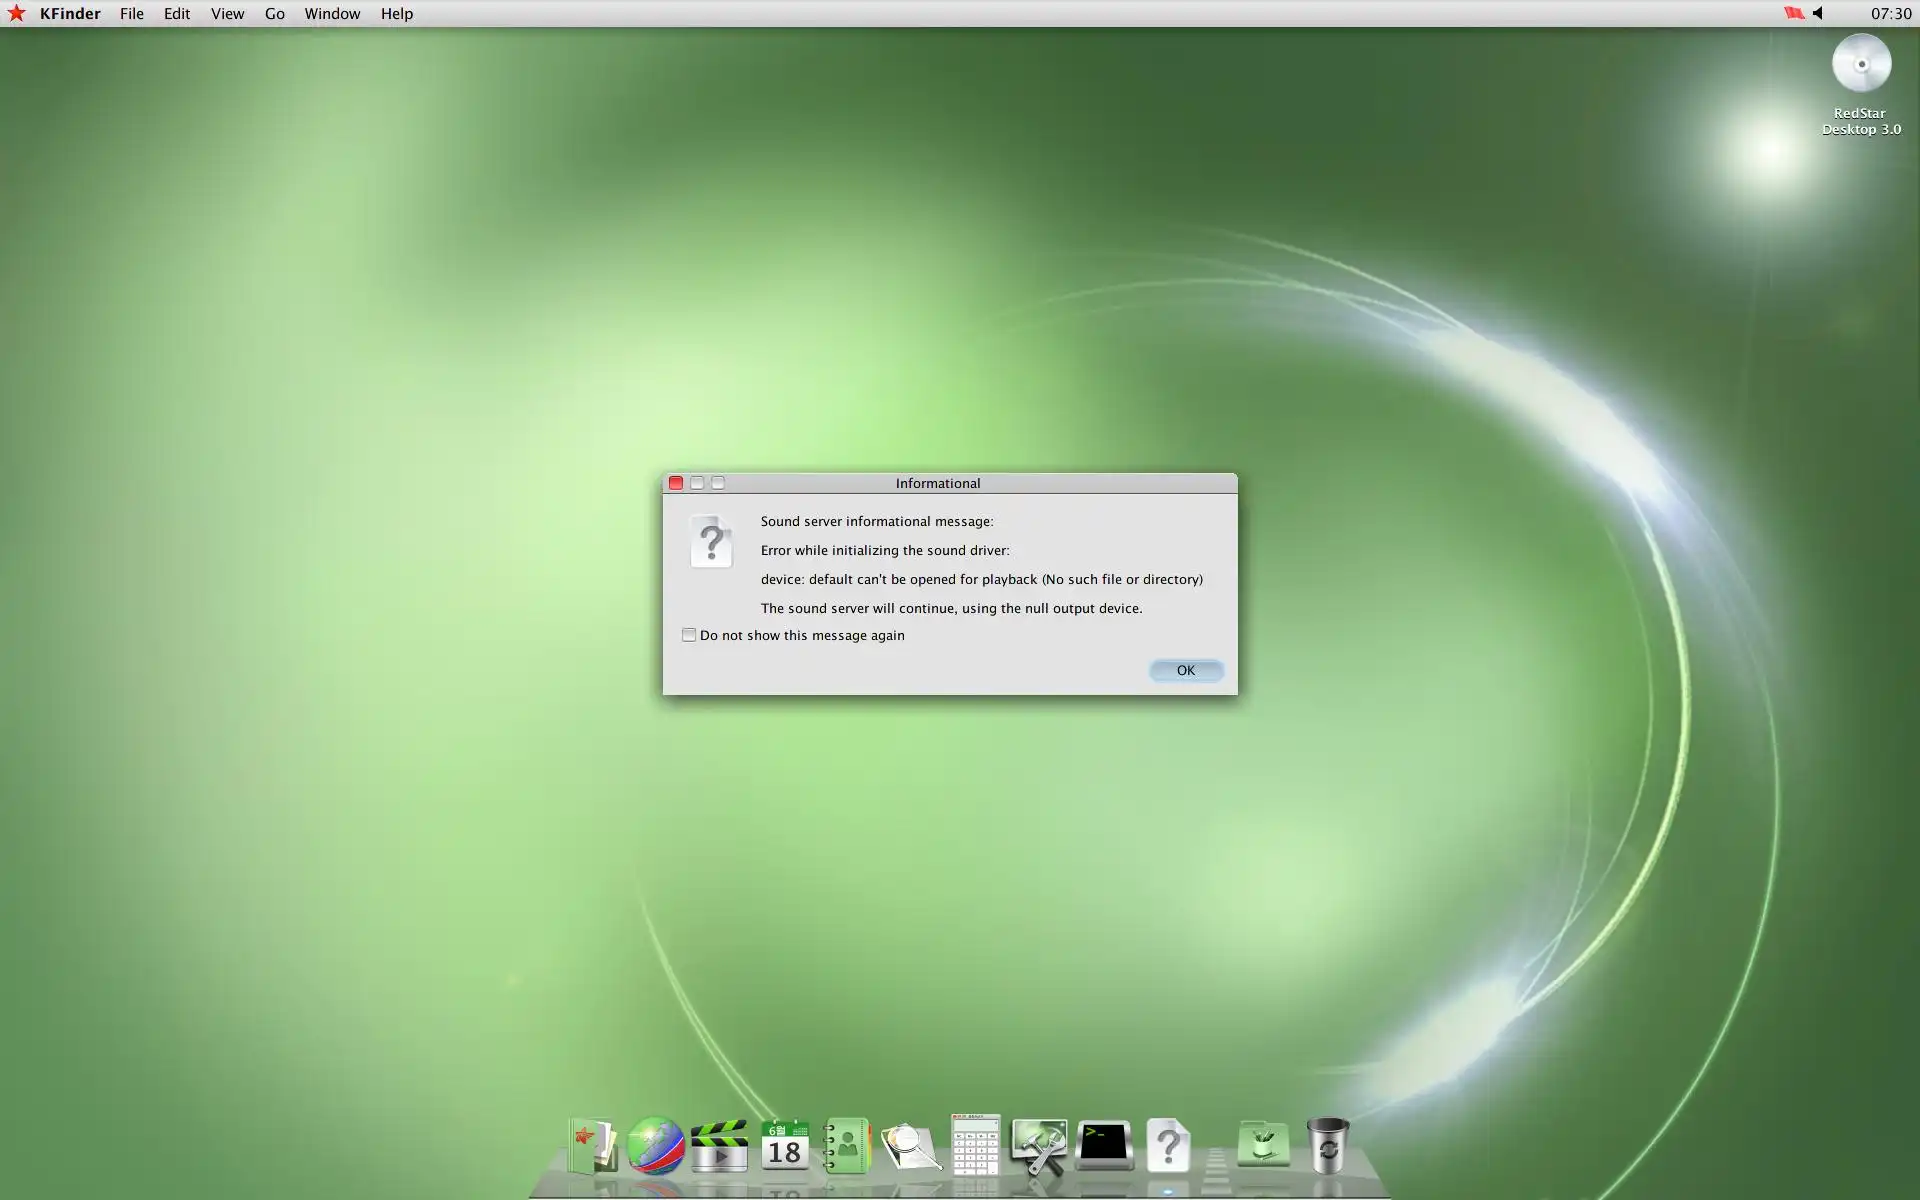Enable 'Do not show this message again'
Image resolution: width=1920 pixels, height=1200 pixels.
[x=689, y=635]
